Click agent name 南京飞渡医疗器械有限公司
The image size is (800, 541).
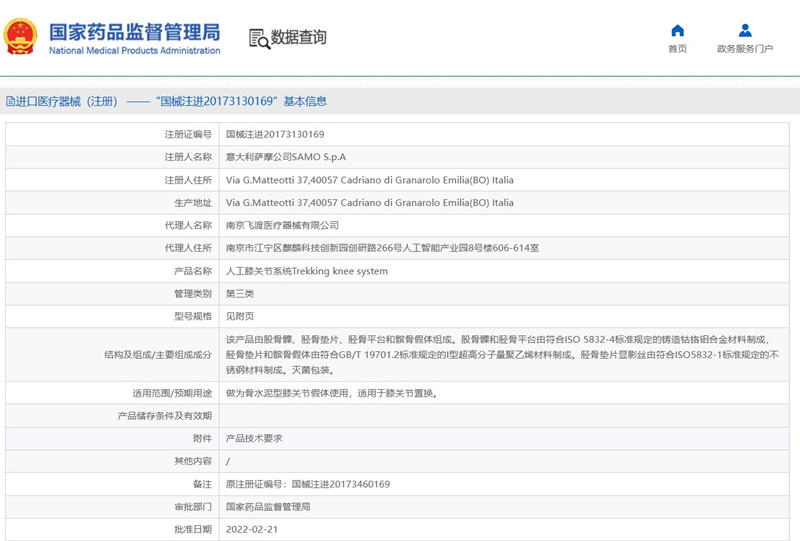282,225
